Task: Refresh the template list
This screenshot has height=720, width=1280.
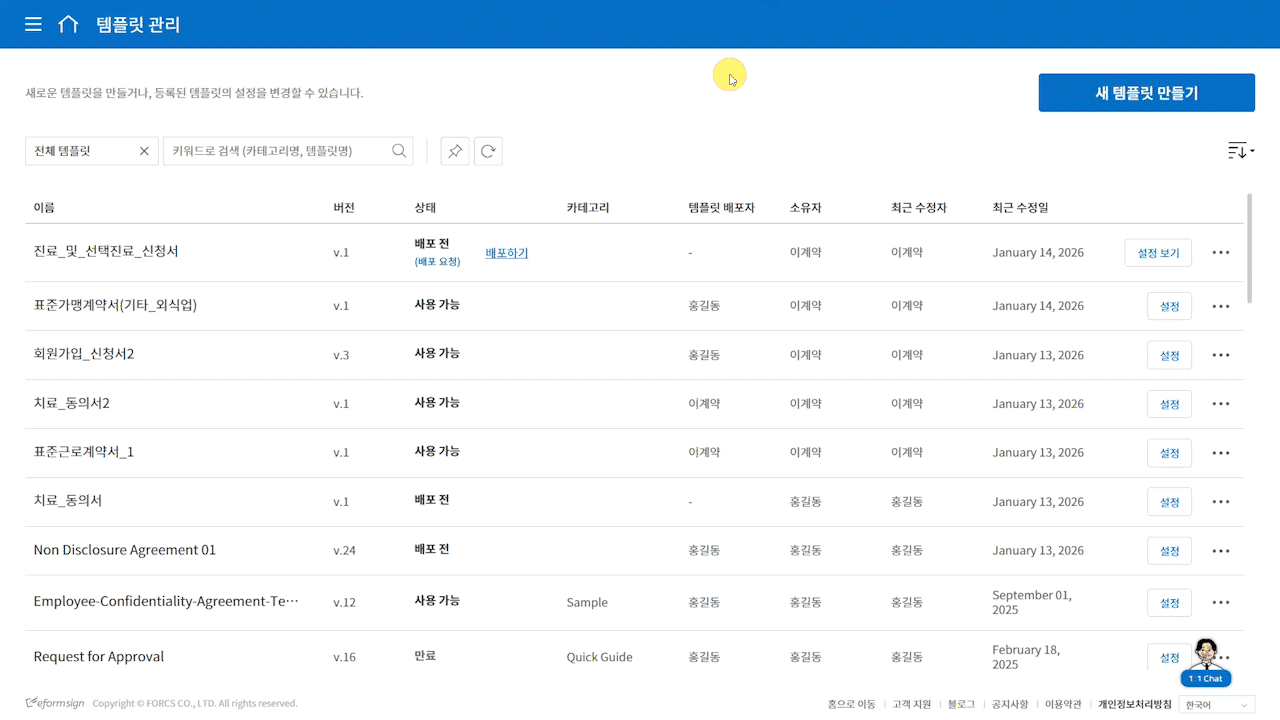Action: coord(488,151)
